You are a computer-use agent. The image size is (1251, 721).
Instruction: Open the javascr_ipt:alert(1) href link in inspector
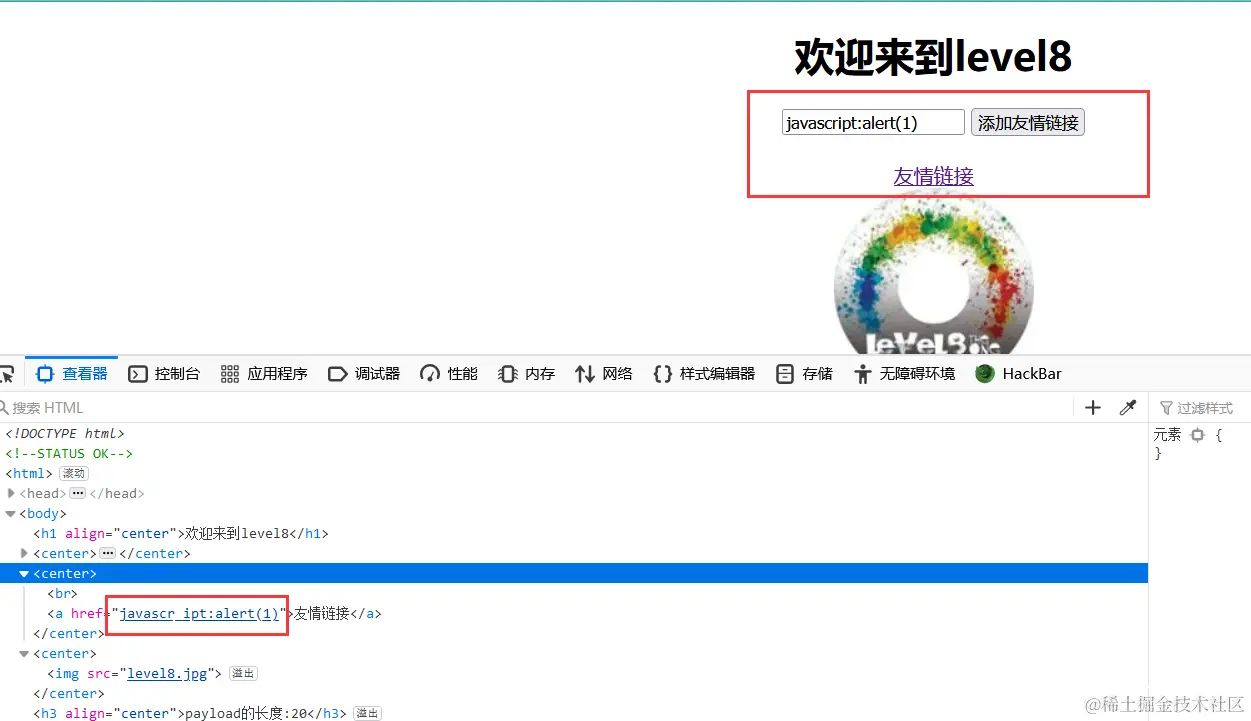click(199, 613)
